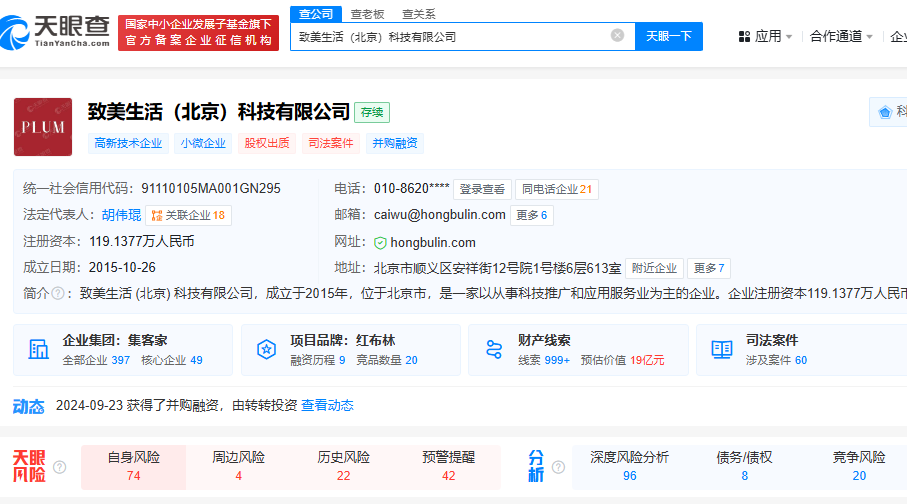This screenshot has height=504, width=907.
Task: Select the 小微企业 tag
Action: click(x=203, y=143)
